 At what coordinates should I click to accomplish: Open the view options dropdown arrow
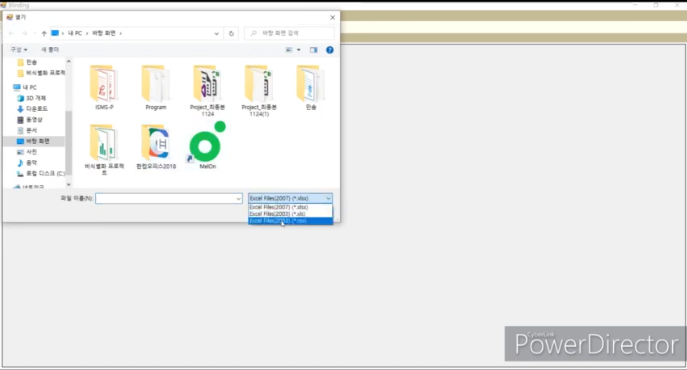[299, 50]
